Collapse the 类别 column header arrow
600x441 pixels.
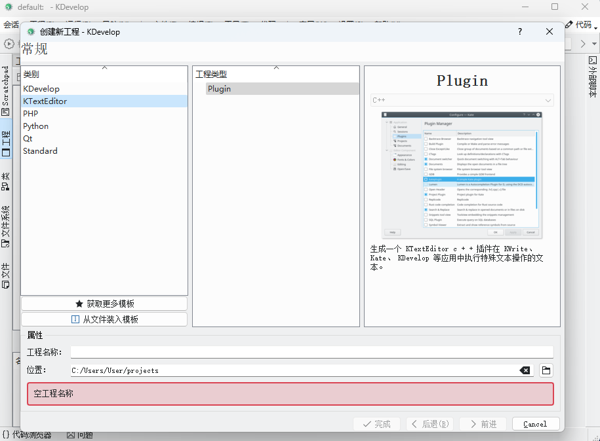tap(104, 68)
